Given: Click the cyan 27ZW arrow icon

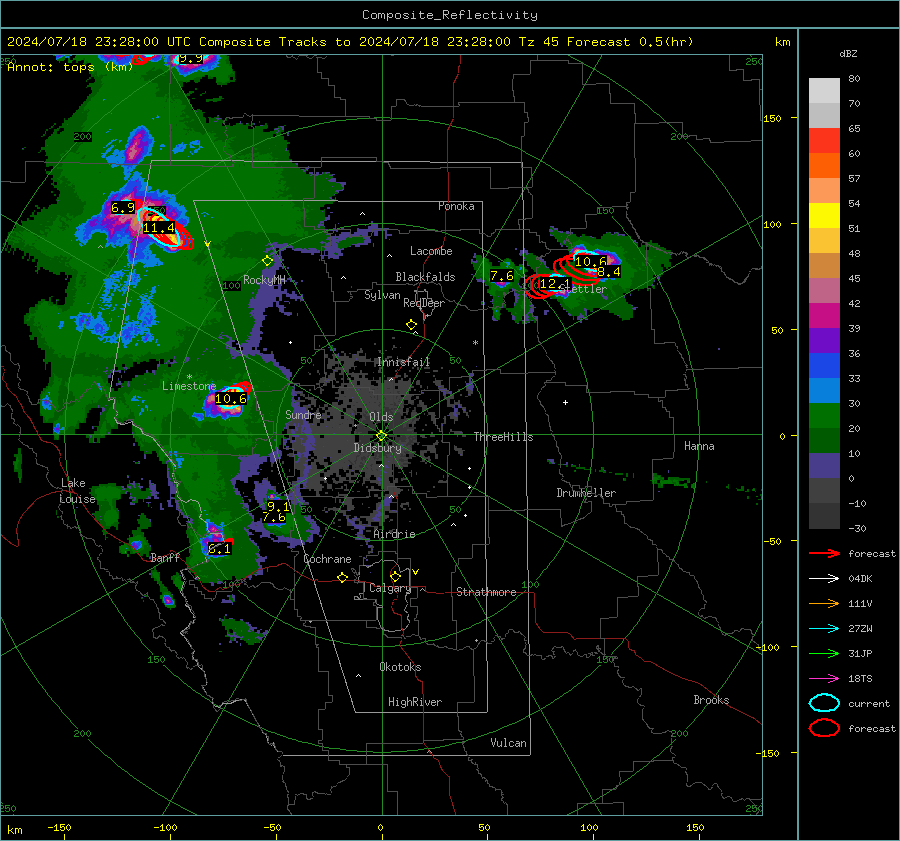Looking at the screenshot, I should coord(824,629).
